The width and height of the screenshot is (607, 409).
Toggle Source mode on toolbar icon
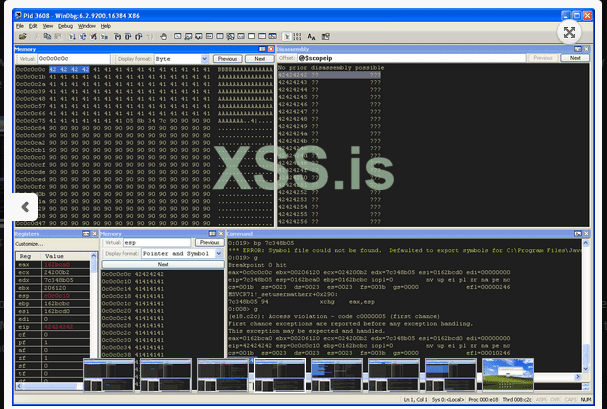(287, 36)
